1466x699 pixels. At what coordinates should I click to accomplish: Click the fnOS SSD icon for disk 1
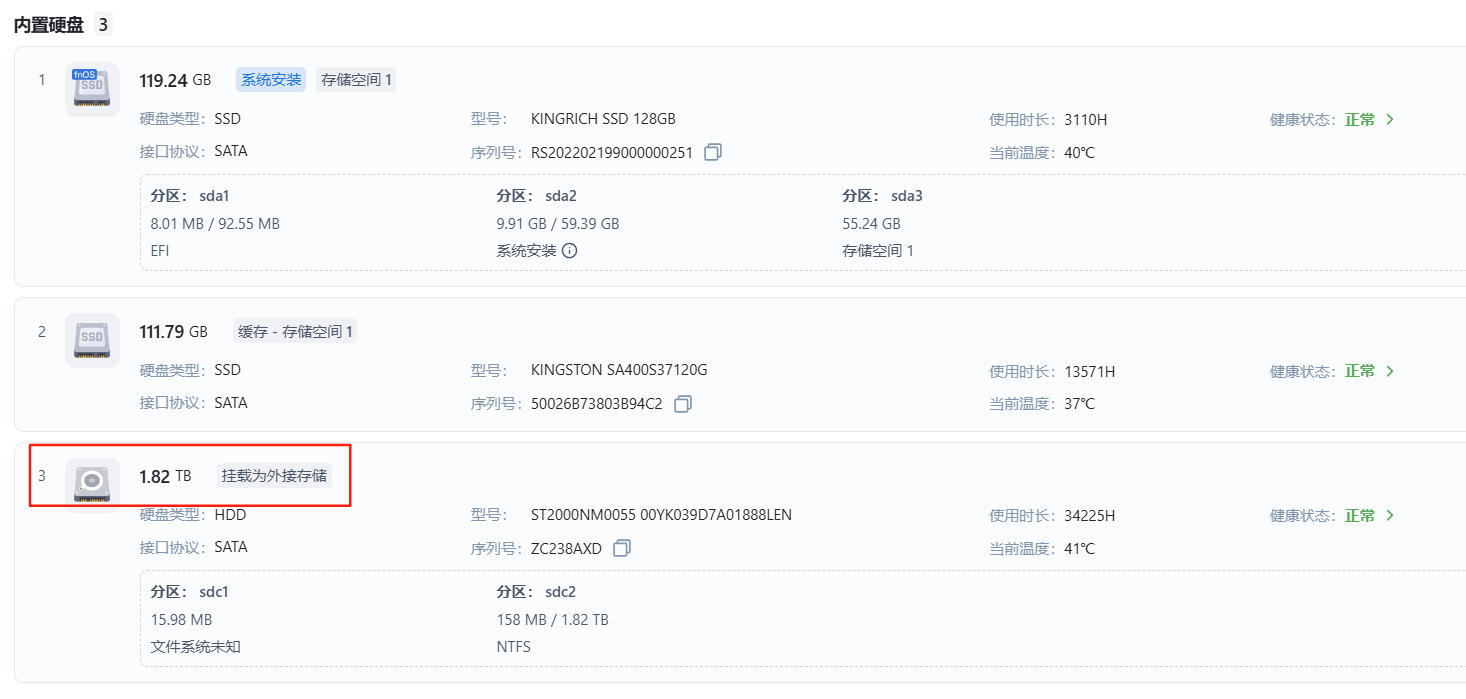tap(92, 89)
